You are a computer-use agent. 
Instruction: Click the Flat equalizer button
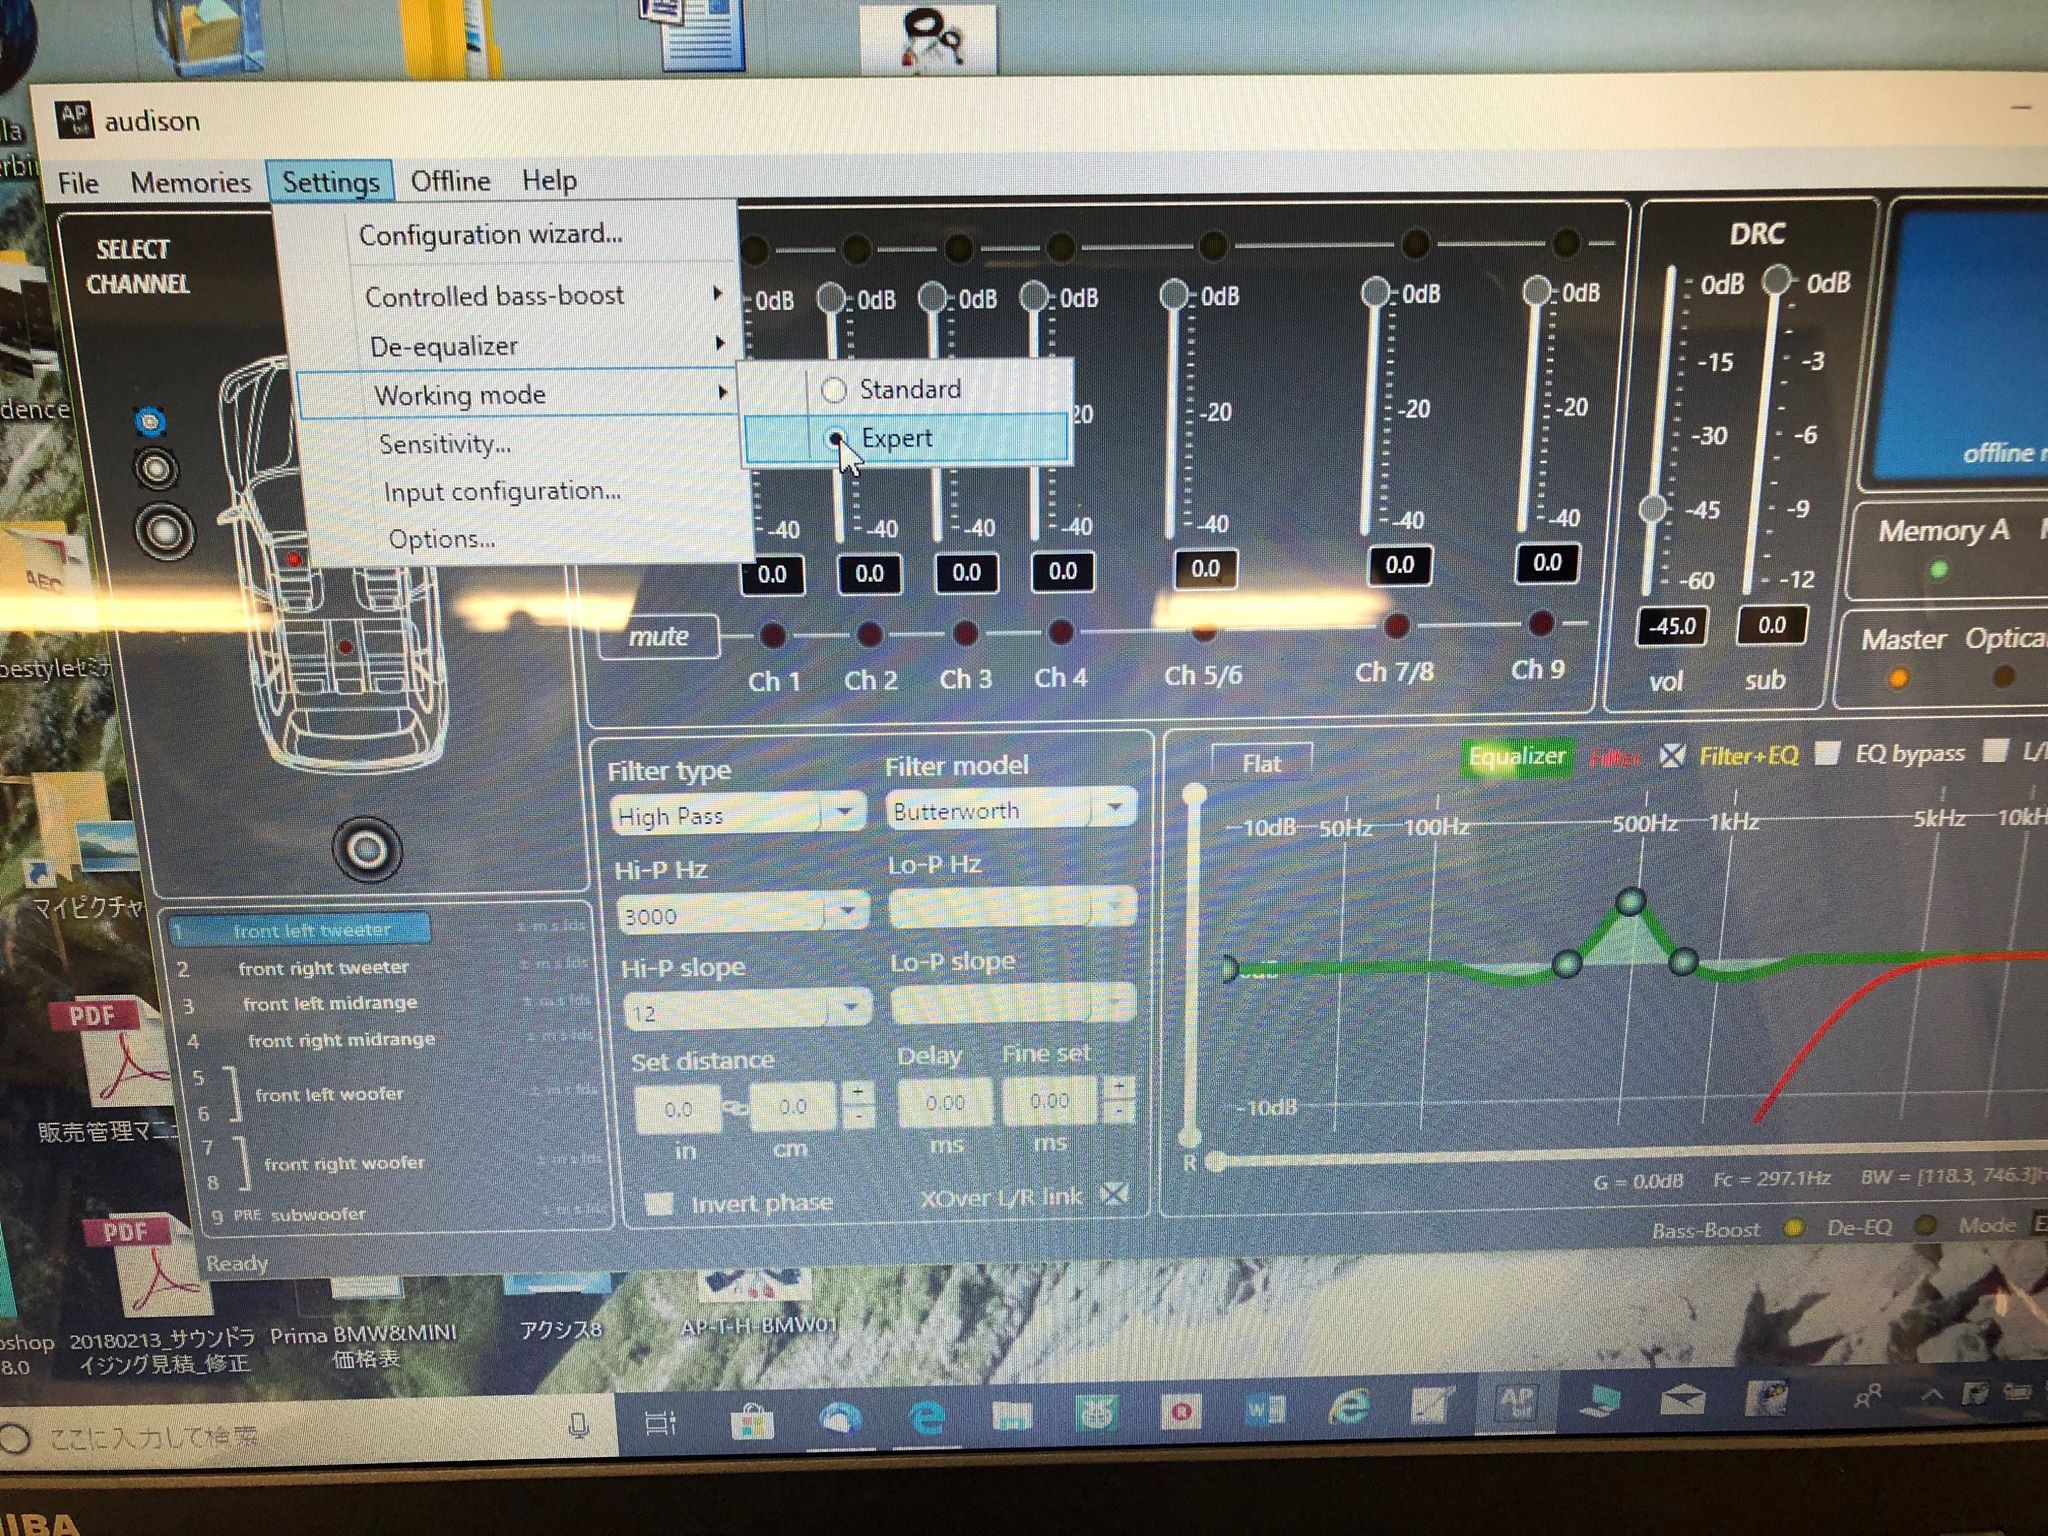coord(1261,763)
